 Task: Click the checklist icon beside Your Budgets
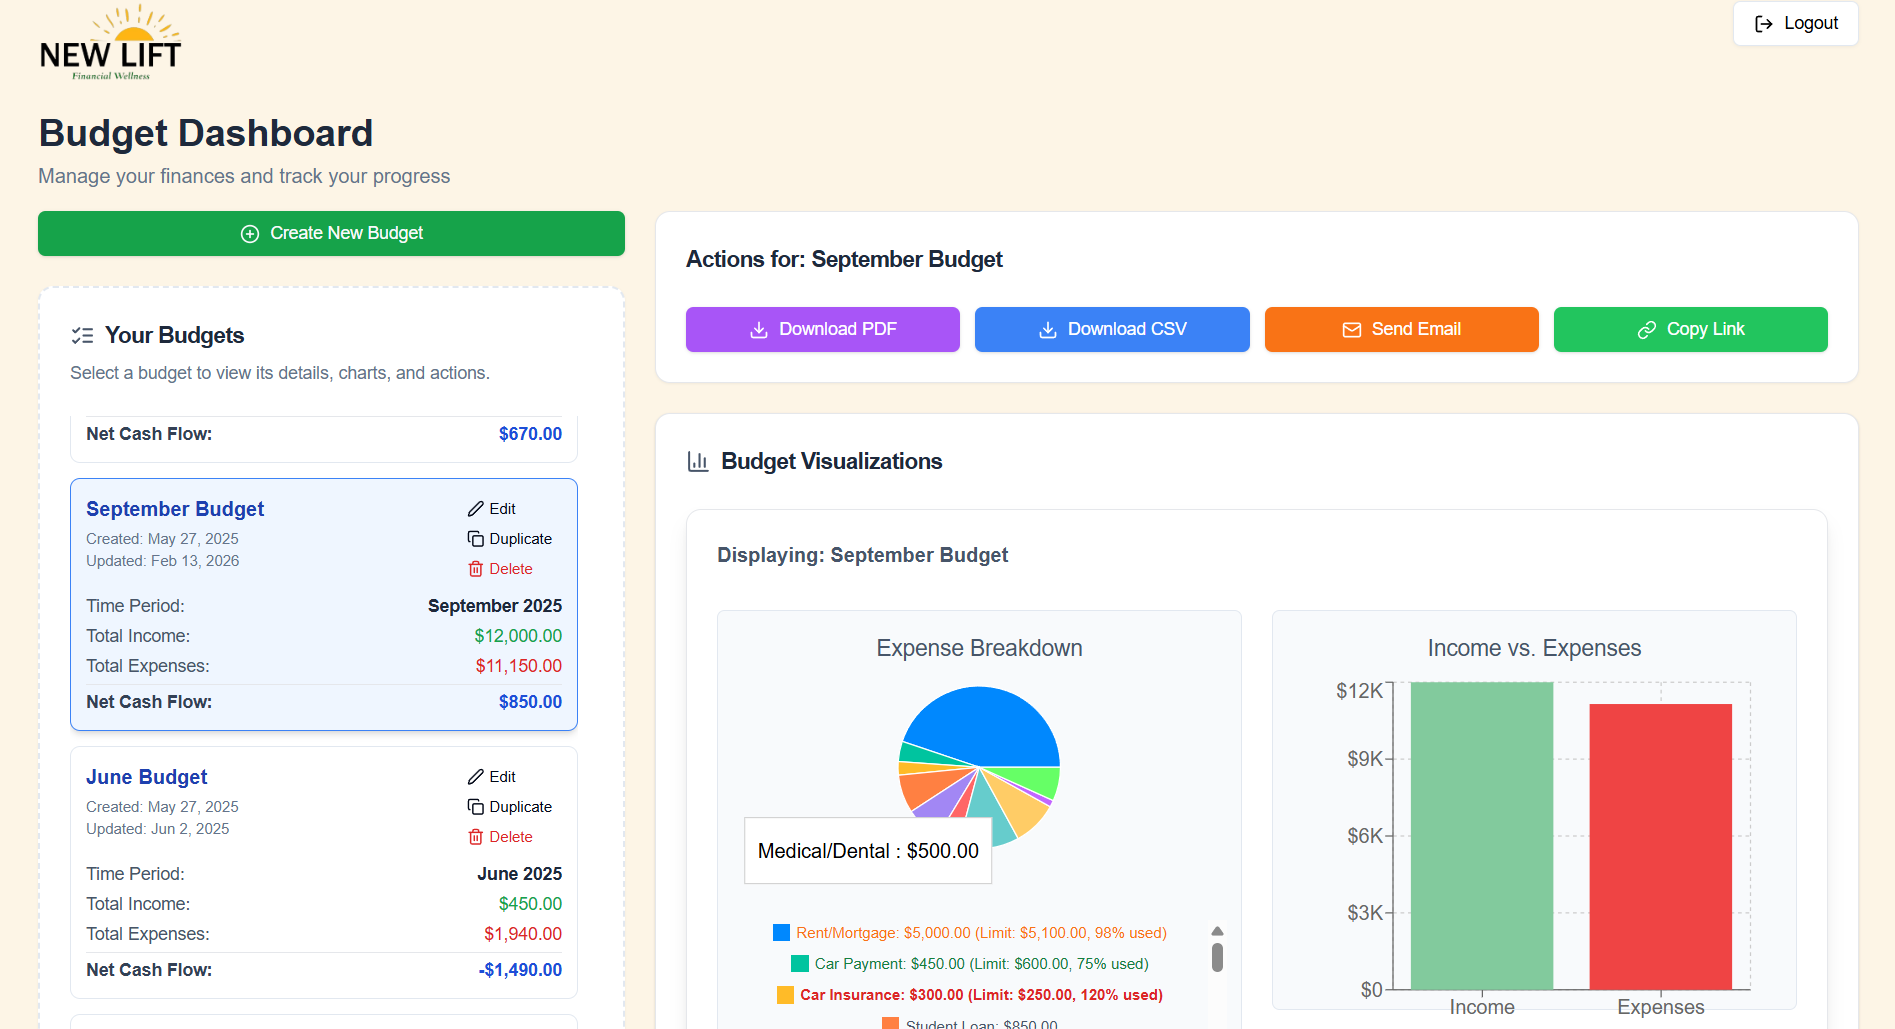pyautogui.click(x=84, y=335)
